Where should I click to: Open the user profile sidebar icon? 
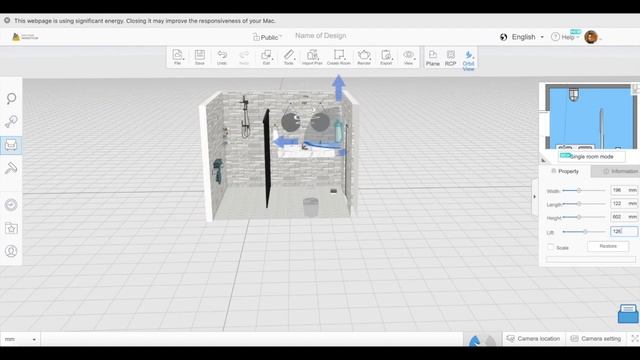point(11,251)
